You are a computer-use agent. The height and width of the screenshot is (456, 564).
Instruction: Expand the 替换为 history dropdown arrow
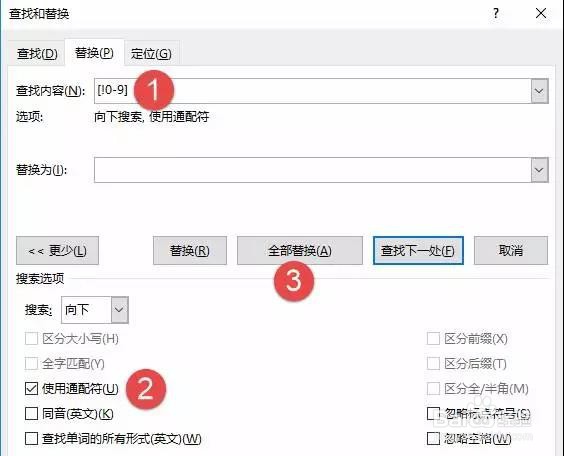point(540,170)
